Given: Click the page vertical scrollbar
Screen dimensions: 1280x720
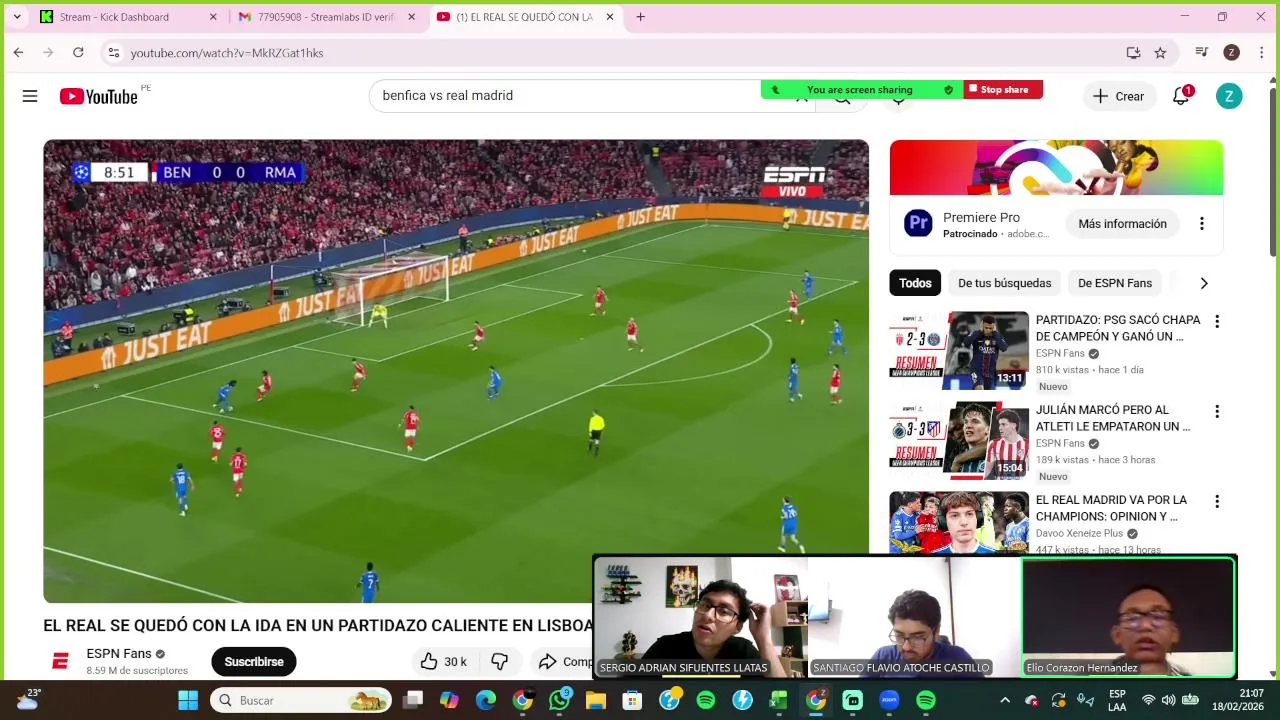Looking at the screenshot, I should point(1273,170).
